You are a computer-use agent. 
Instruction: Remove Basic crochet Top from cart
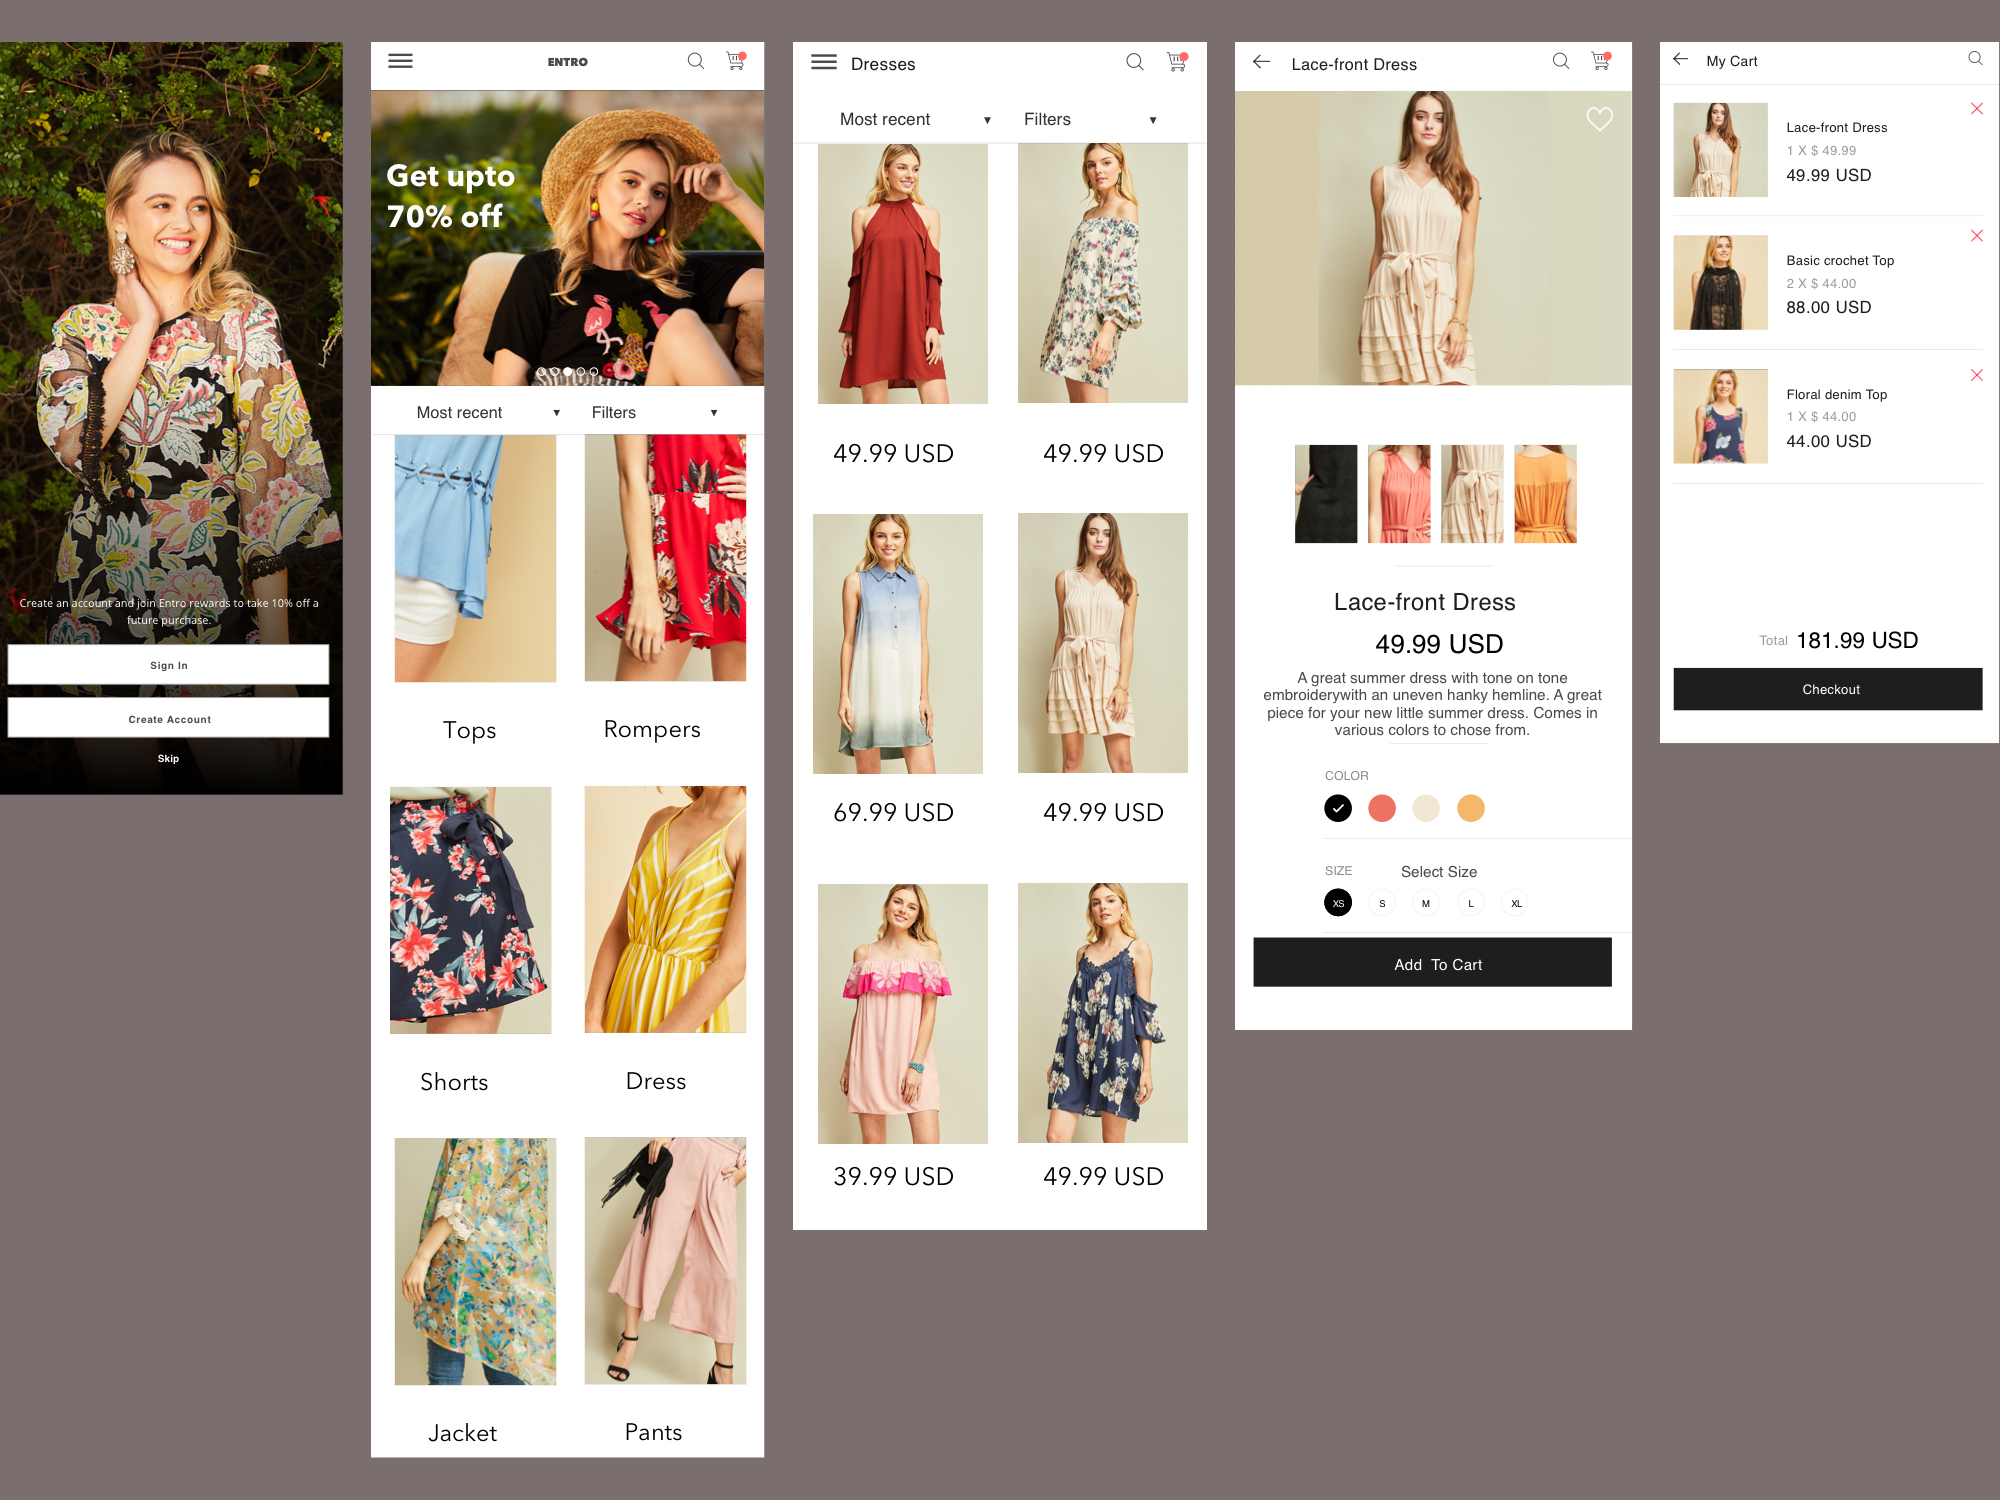(1976, 236)
